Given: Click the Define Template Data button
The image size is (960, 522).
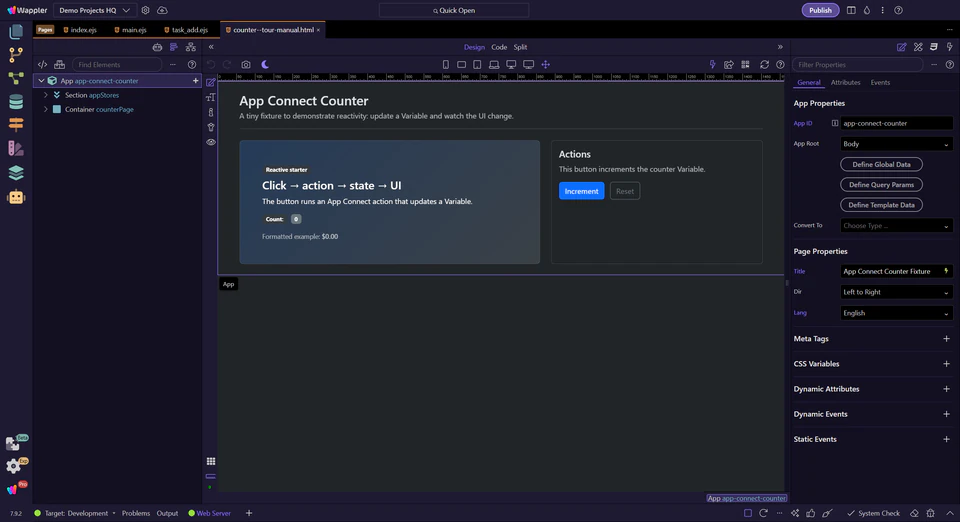Looking at the screenshot, I should pos(881,205).
